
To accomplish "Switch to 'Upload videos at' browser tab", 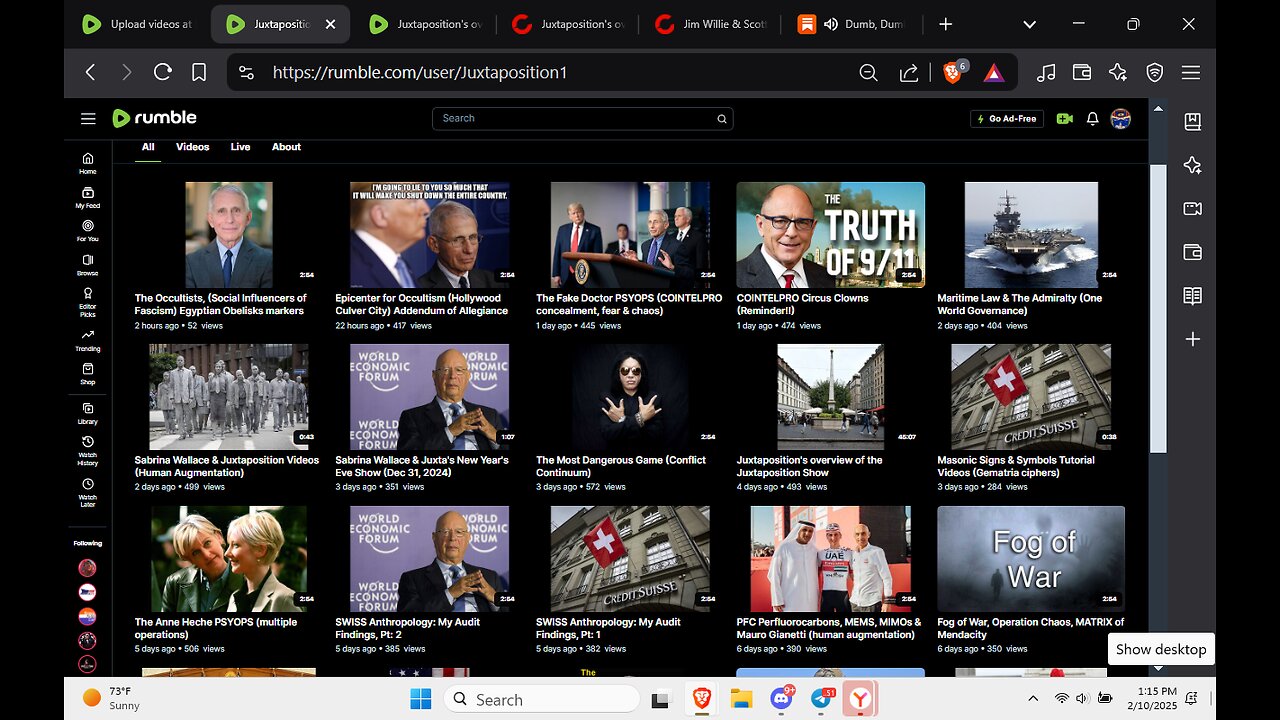I will pos(139,24).
